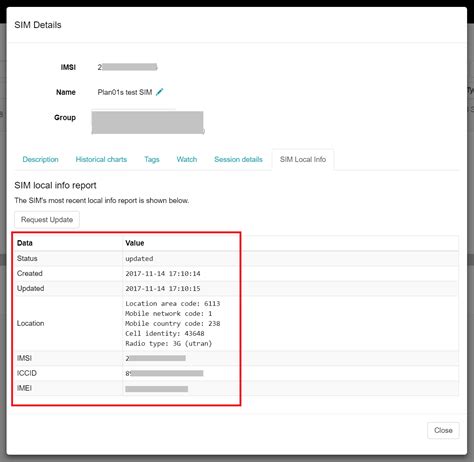Viewport: 474px width, 462px height.
Task: Open the Description tab
Action: [x=40, y=159]
